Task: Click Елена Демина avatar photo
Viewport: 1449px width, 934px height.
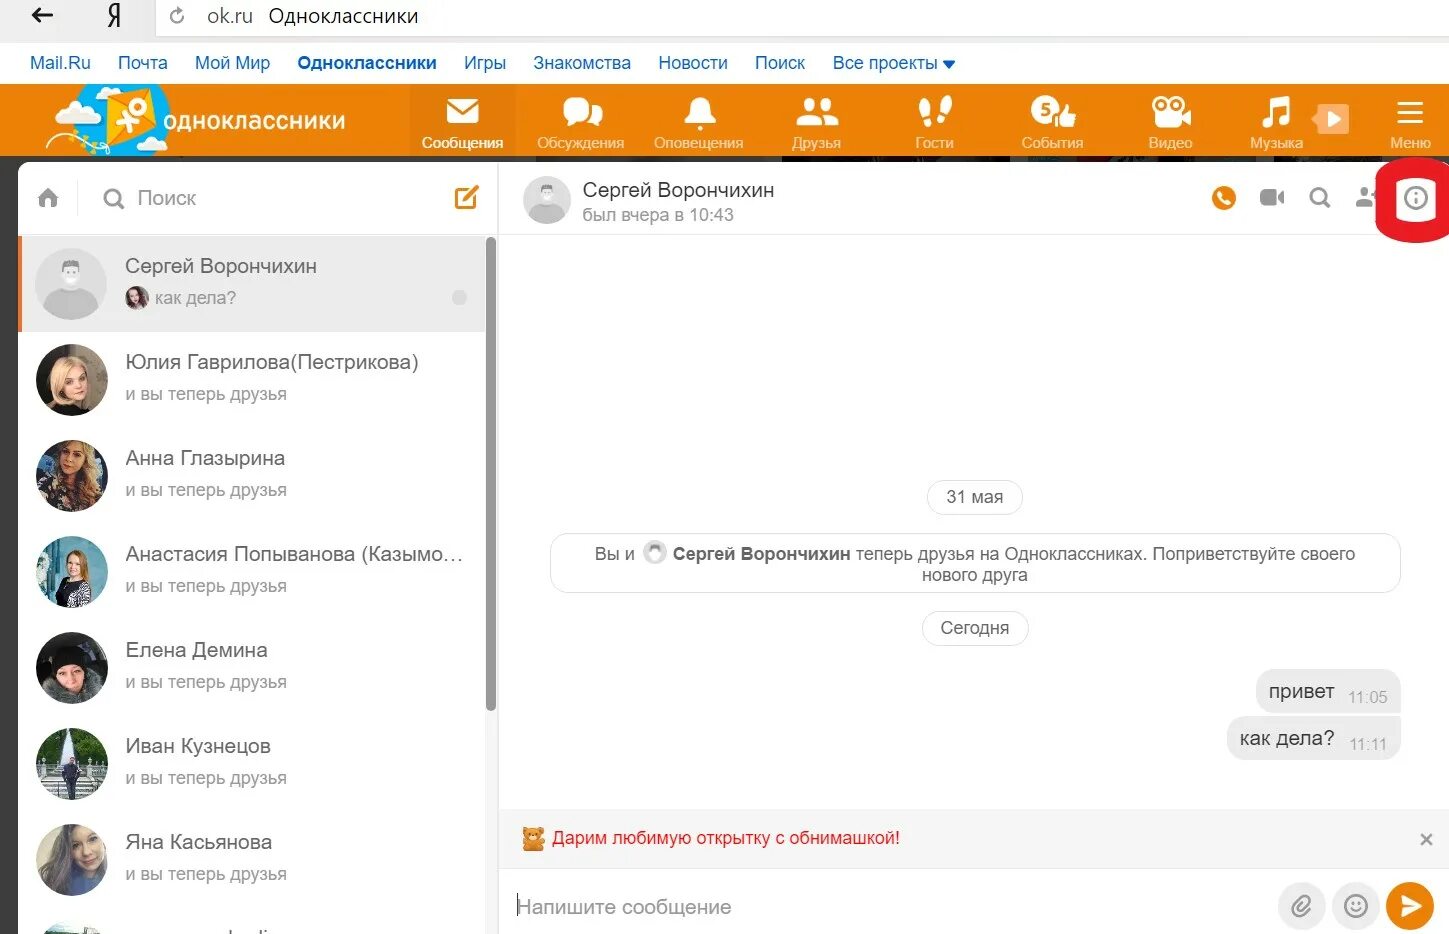Action: (72, 668)
